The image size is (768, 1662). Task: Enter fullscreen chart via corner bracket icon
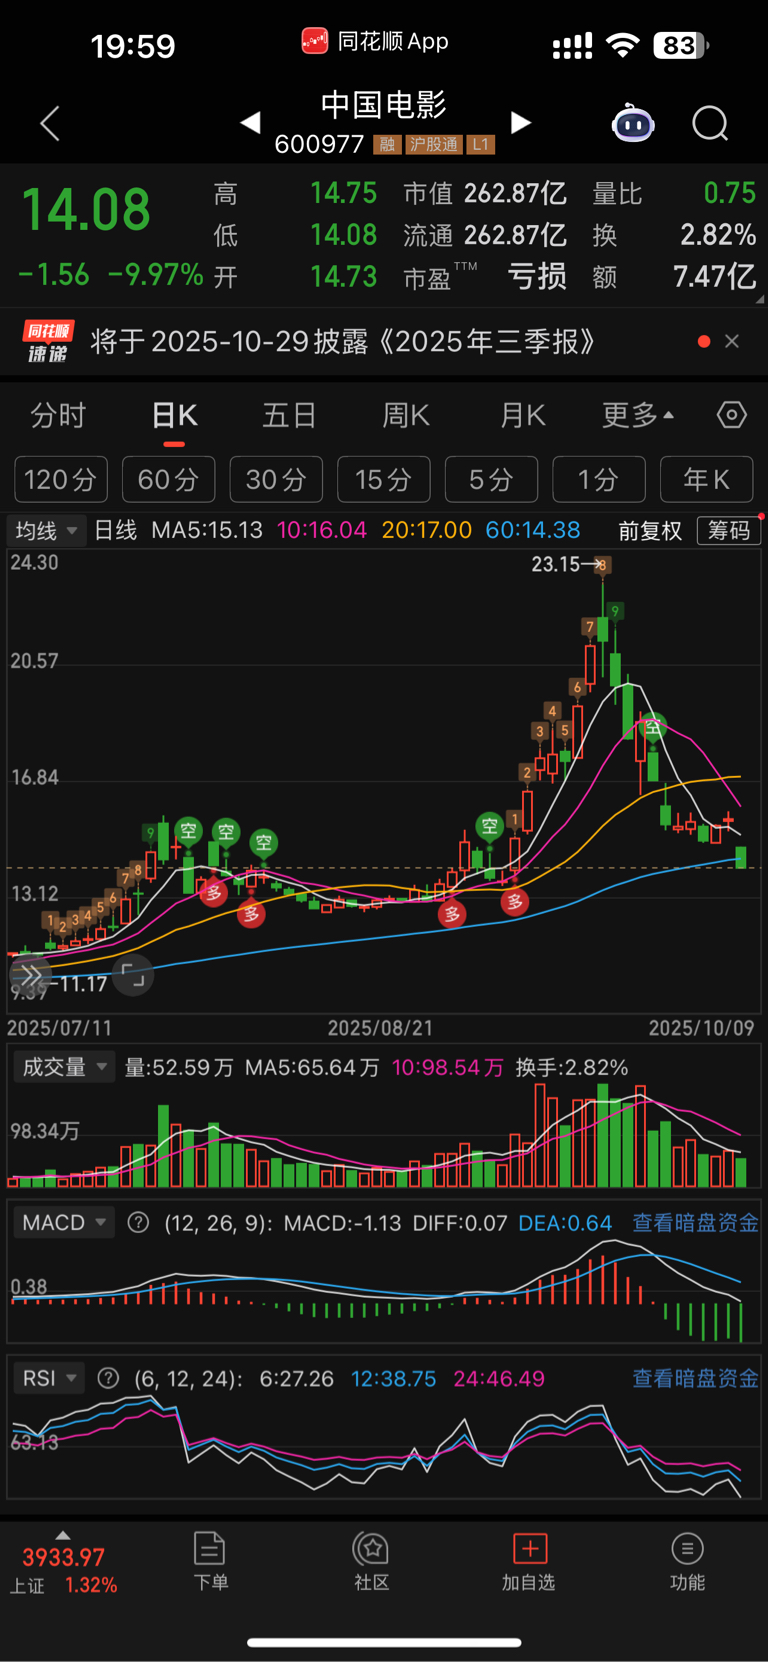133,975
